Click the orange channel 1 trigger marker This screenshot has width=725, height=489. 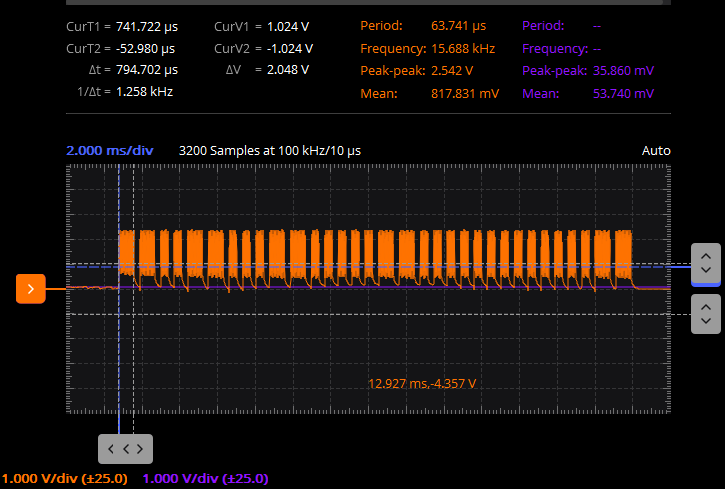[x=31, y=289]
